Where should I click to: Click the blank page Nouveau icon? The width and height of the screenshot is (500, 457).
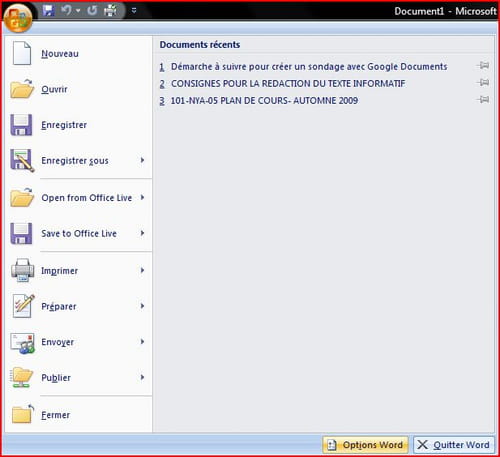point(22,53)
